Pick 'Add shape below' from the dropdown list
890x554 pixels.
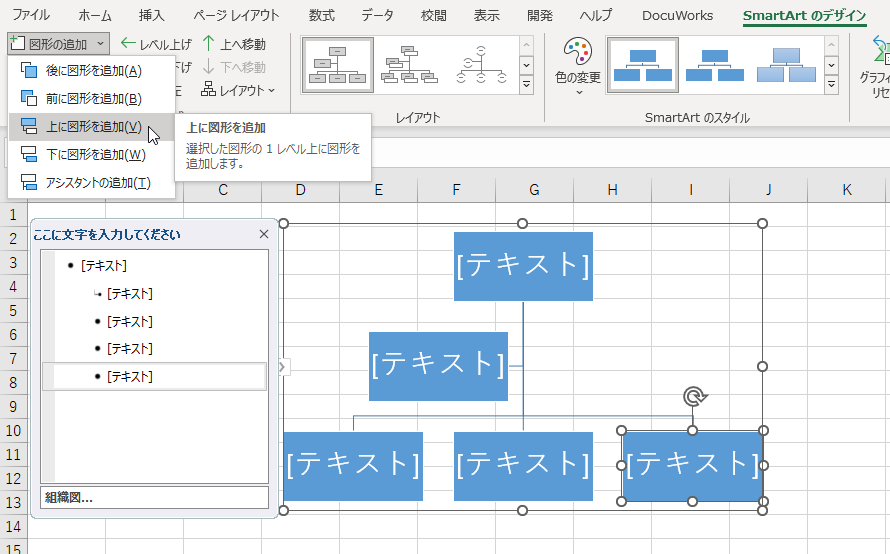point(95,155)
